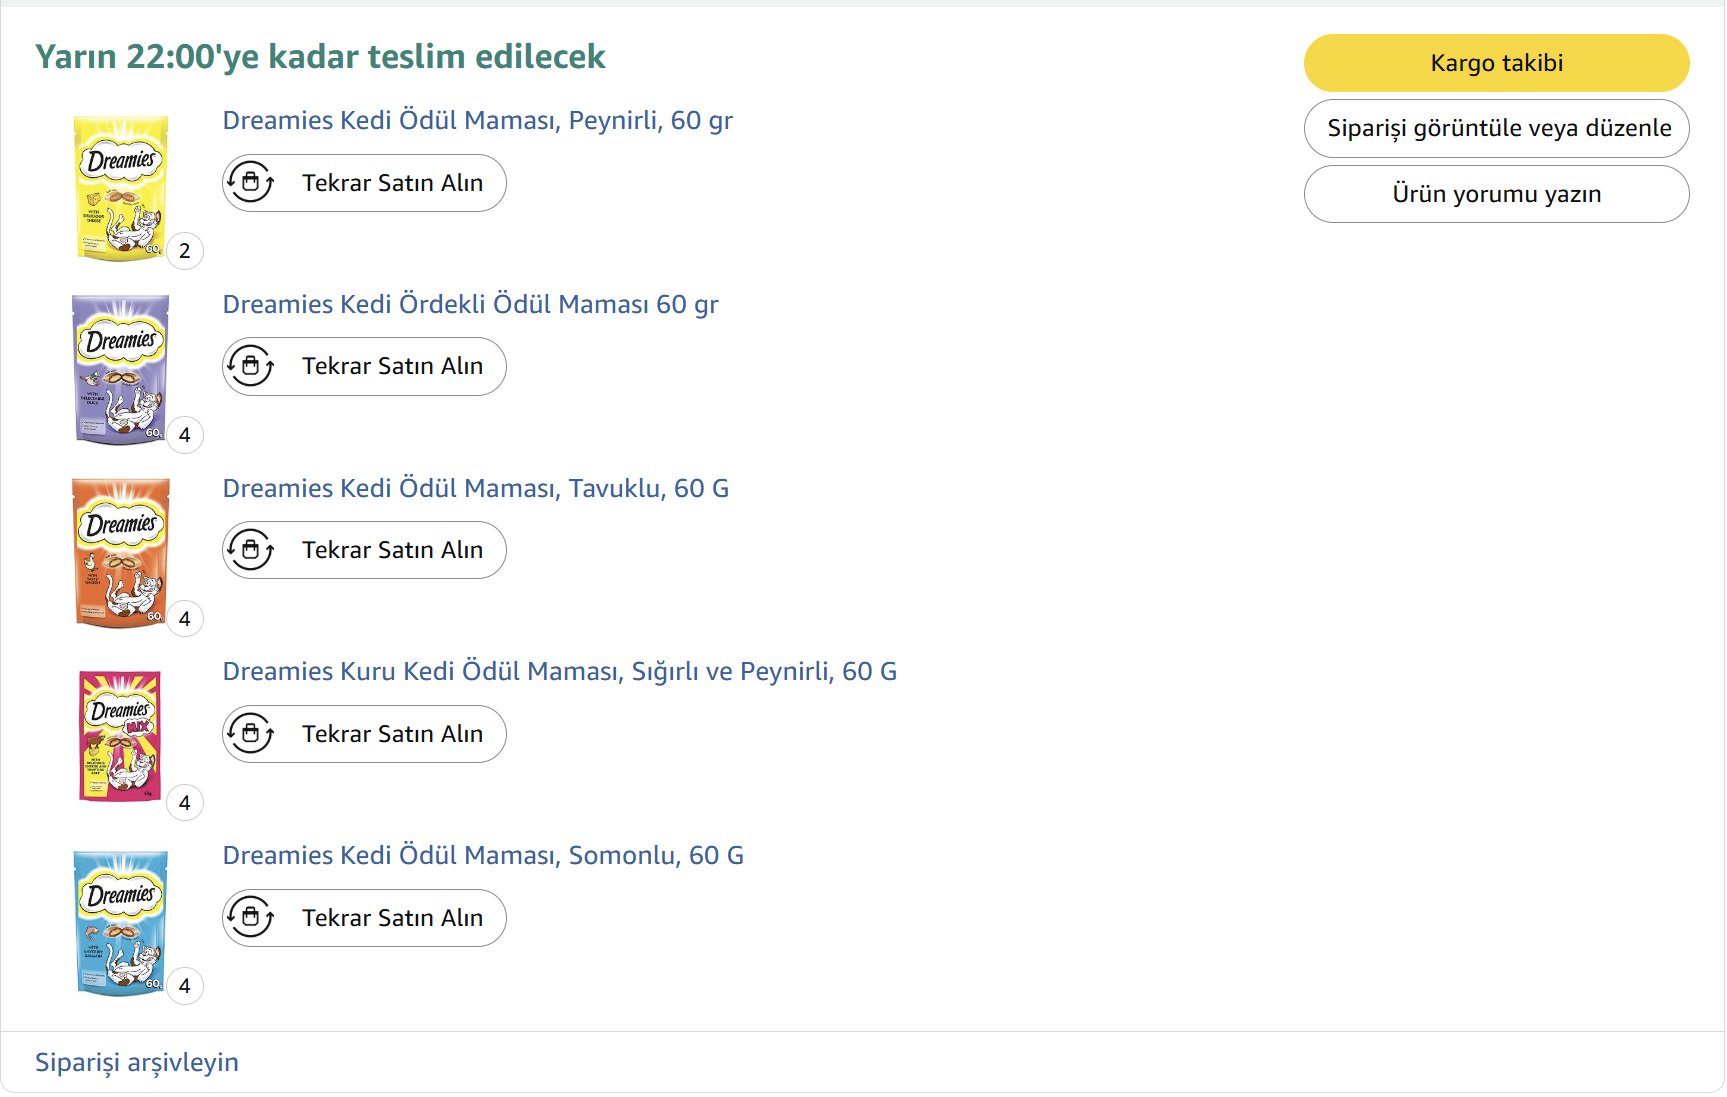Viewport: 1727px width, 1097px height.
Task: Open Siparişi görüntüle veya düzenle
Action: coord(1496,128)
